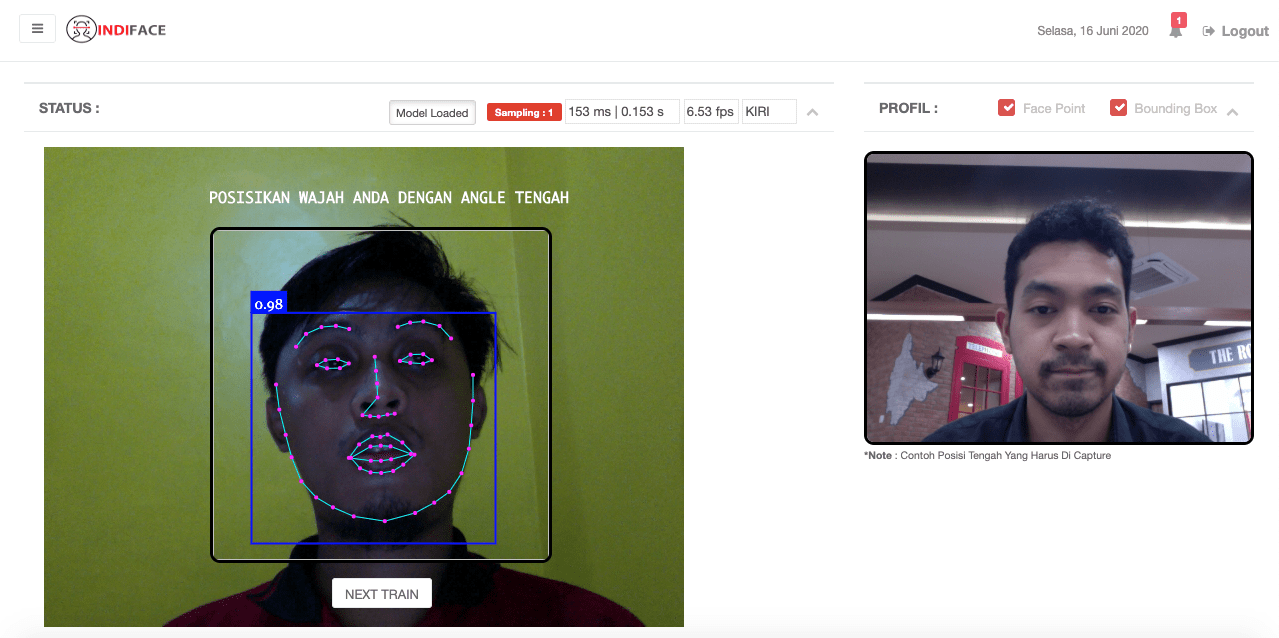Collapse the STATUS panel chevron

pos(812,112)
